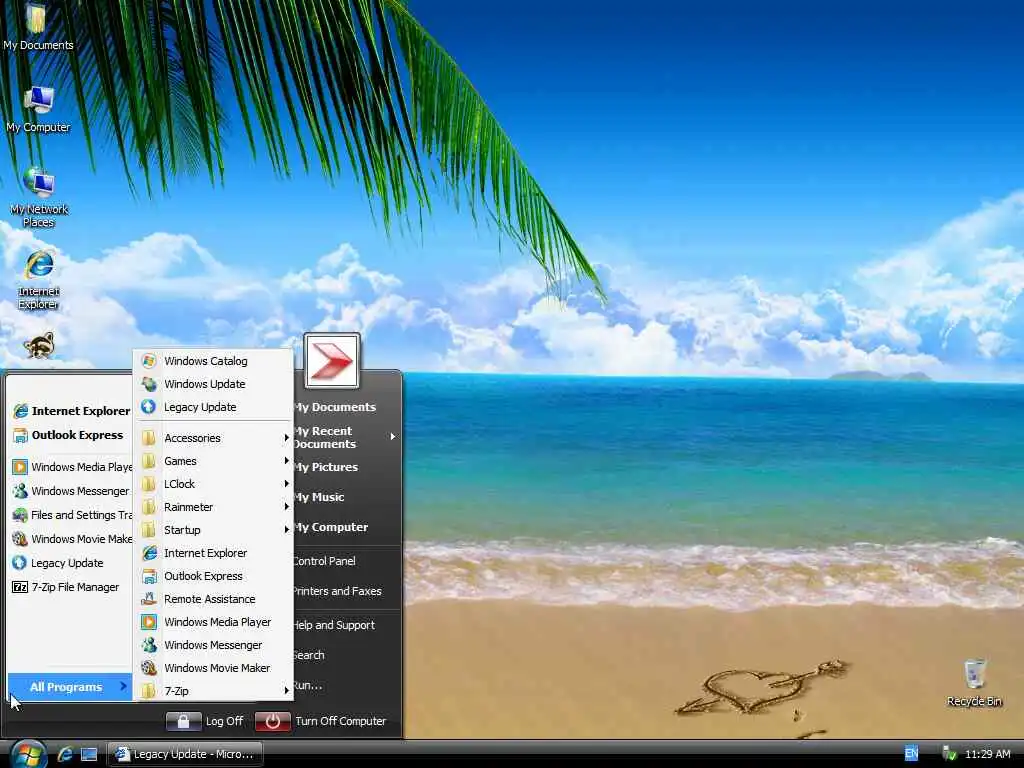Open My Network Places desktop icon
The image size is (1024, 768).
pos(39,197)
